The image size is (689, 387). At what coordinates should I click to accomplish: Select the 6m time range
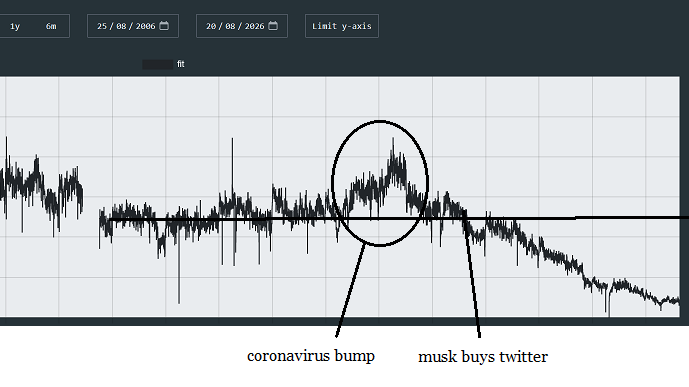coord(51,26)
